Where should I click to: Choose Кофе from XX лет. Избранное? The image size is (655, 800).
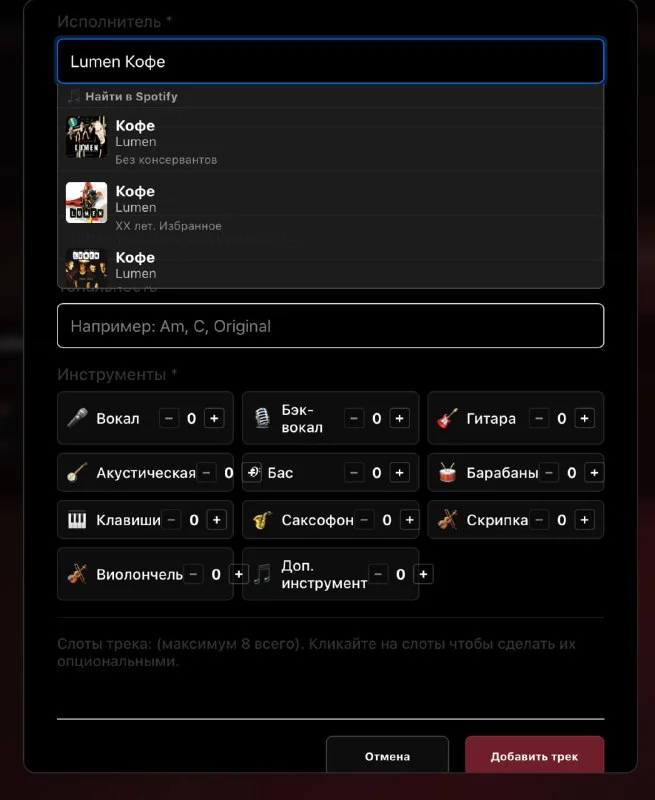click(x=331, y=205)
